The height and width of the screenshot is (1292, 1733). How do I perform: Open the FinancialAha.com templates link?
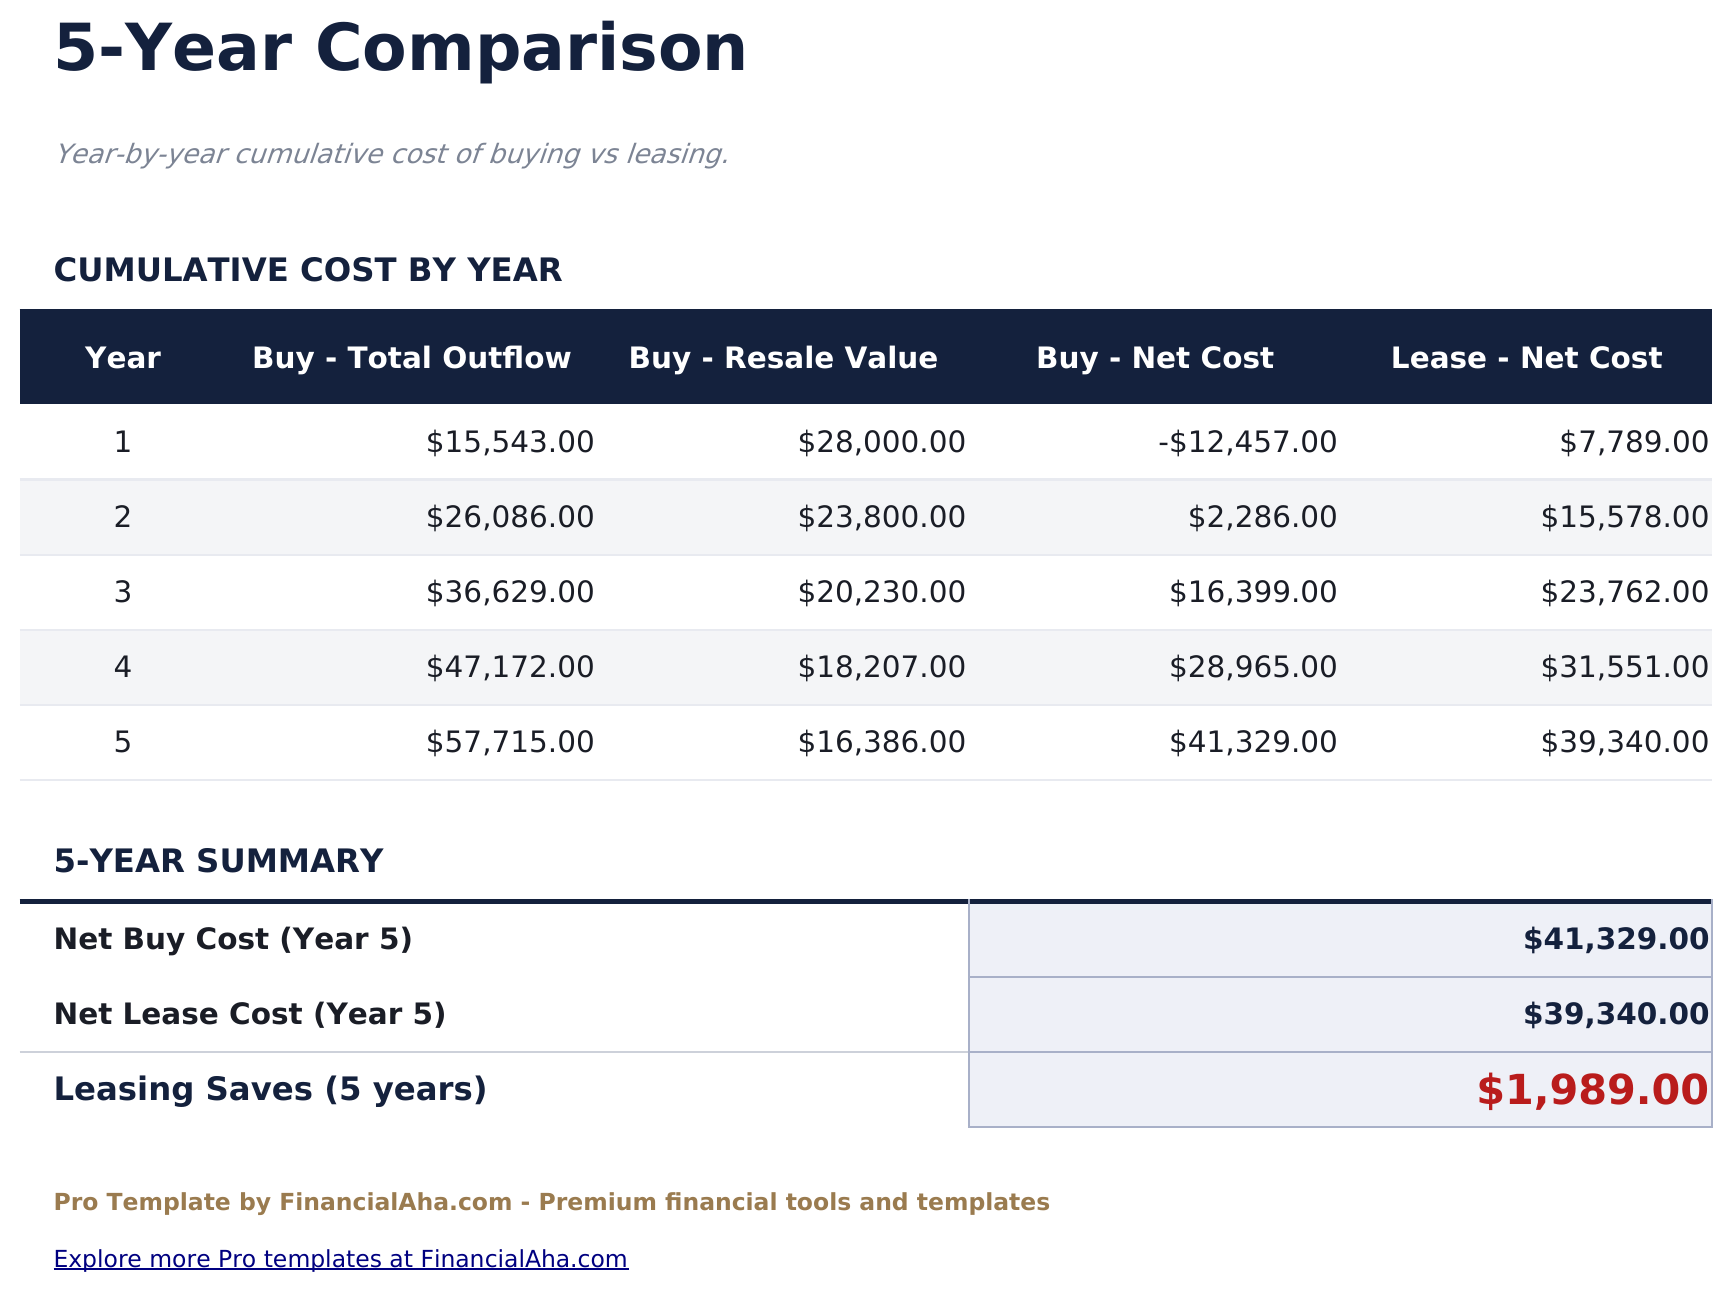341,1259
